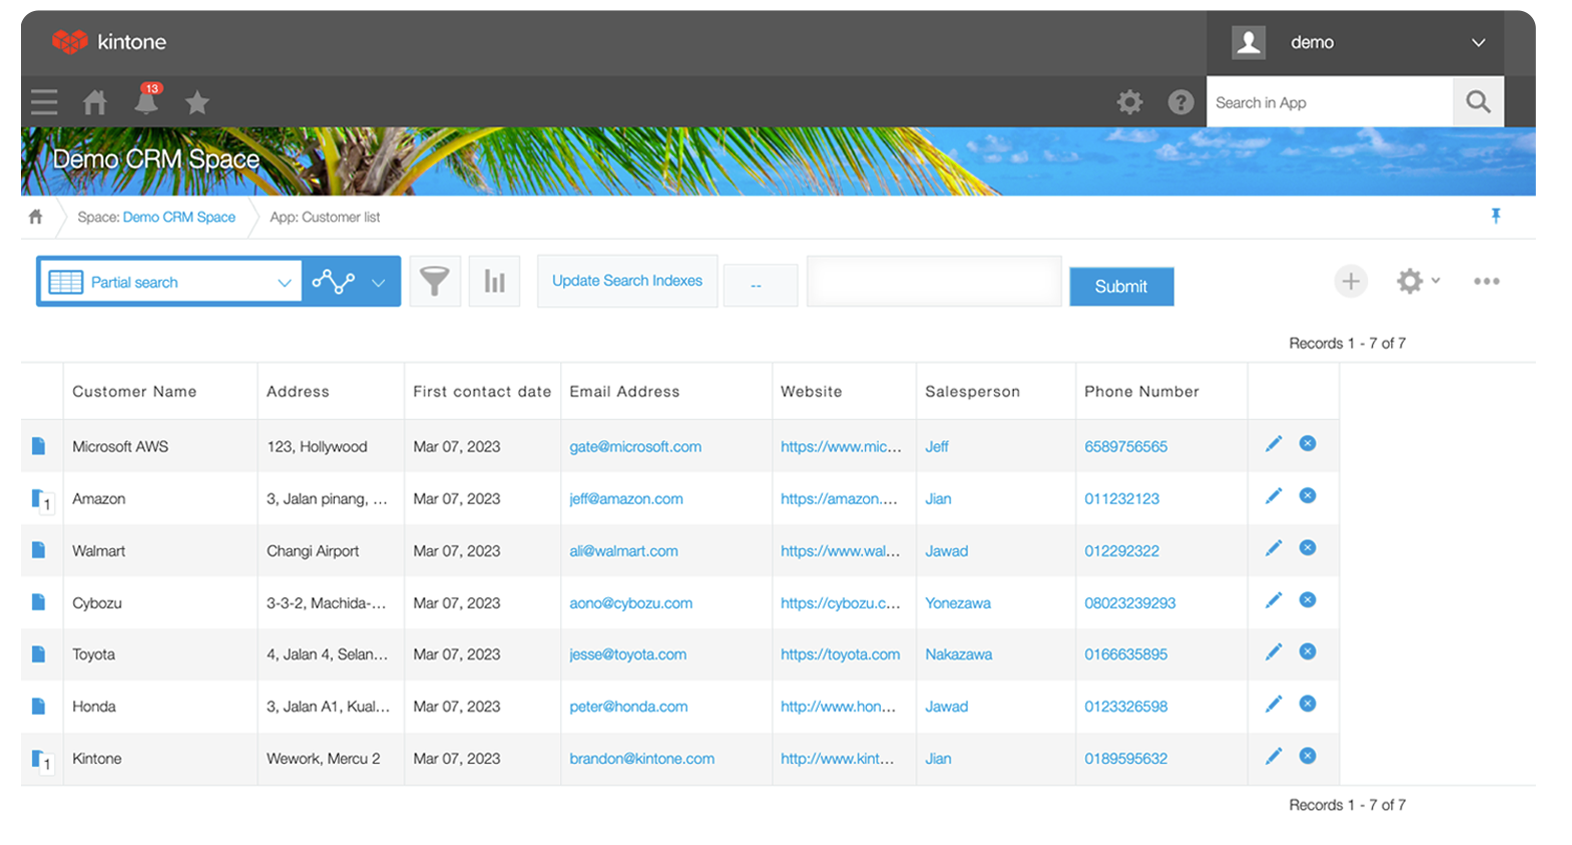Add new record plus icon
1572x845 pixels.
[x=1351, y=281]
